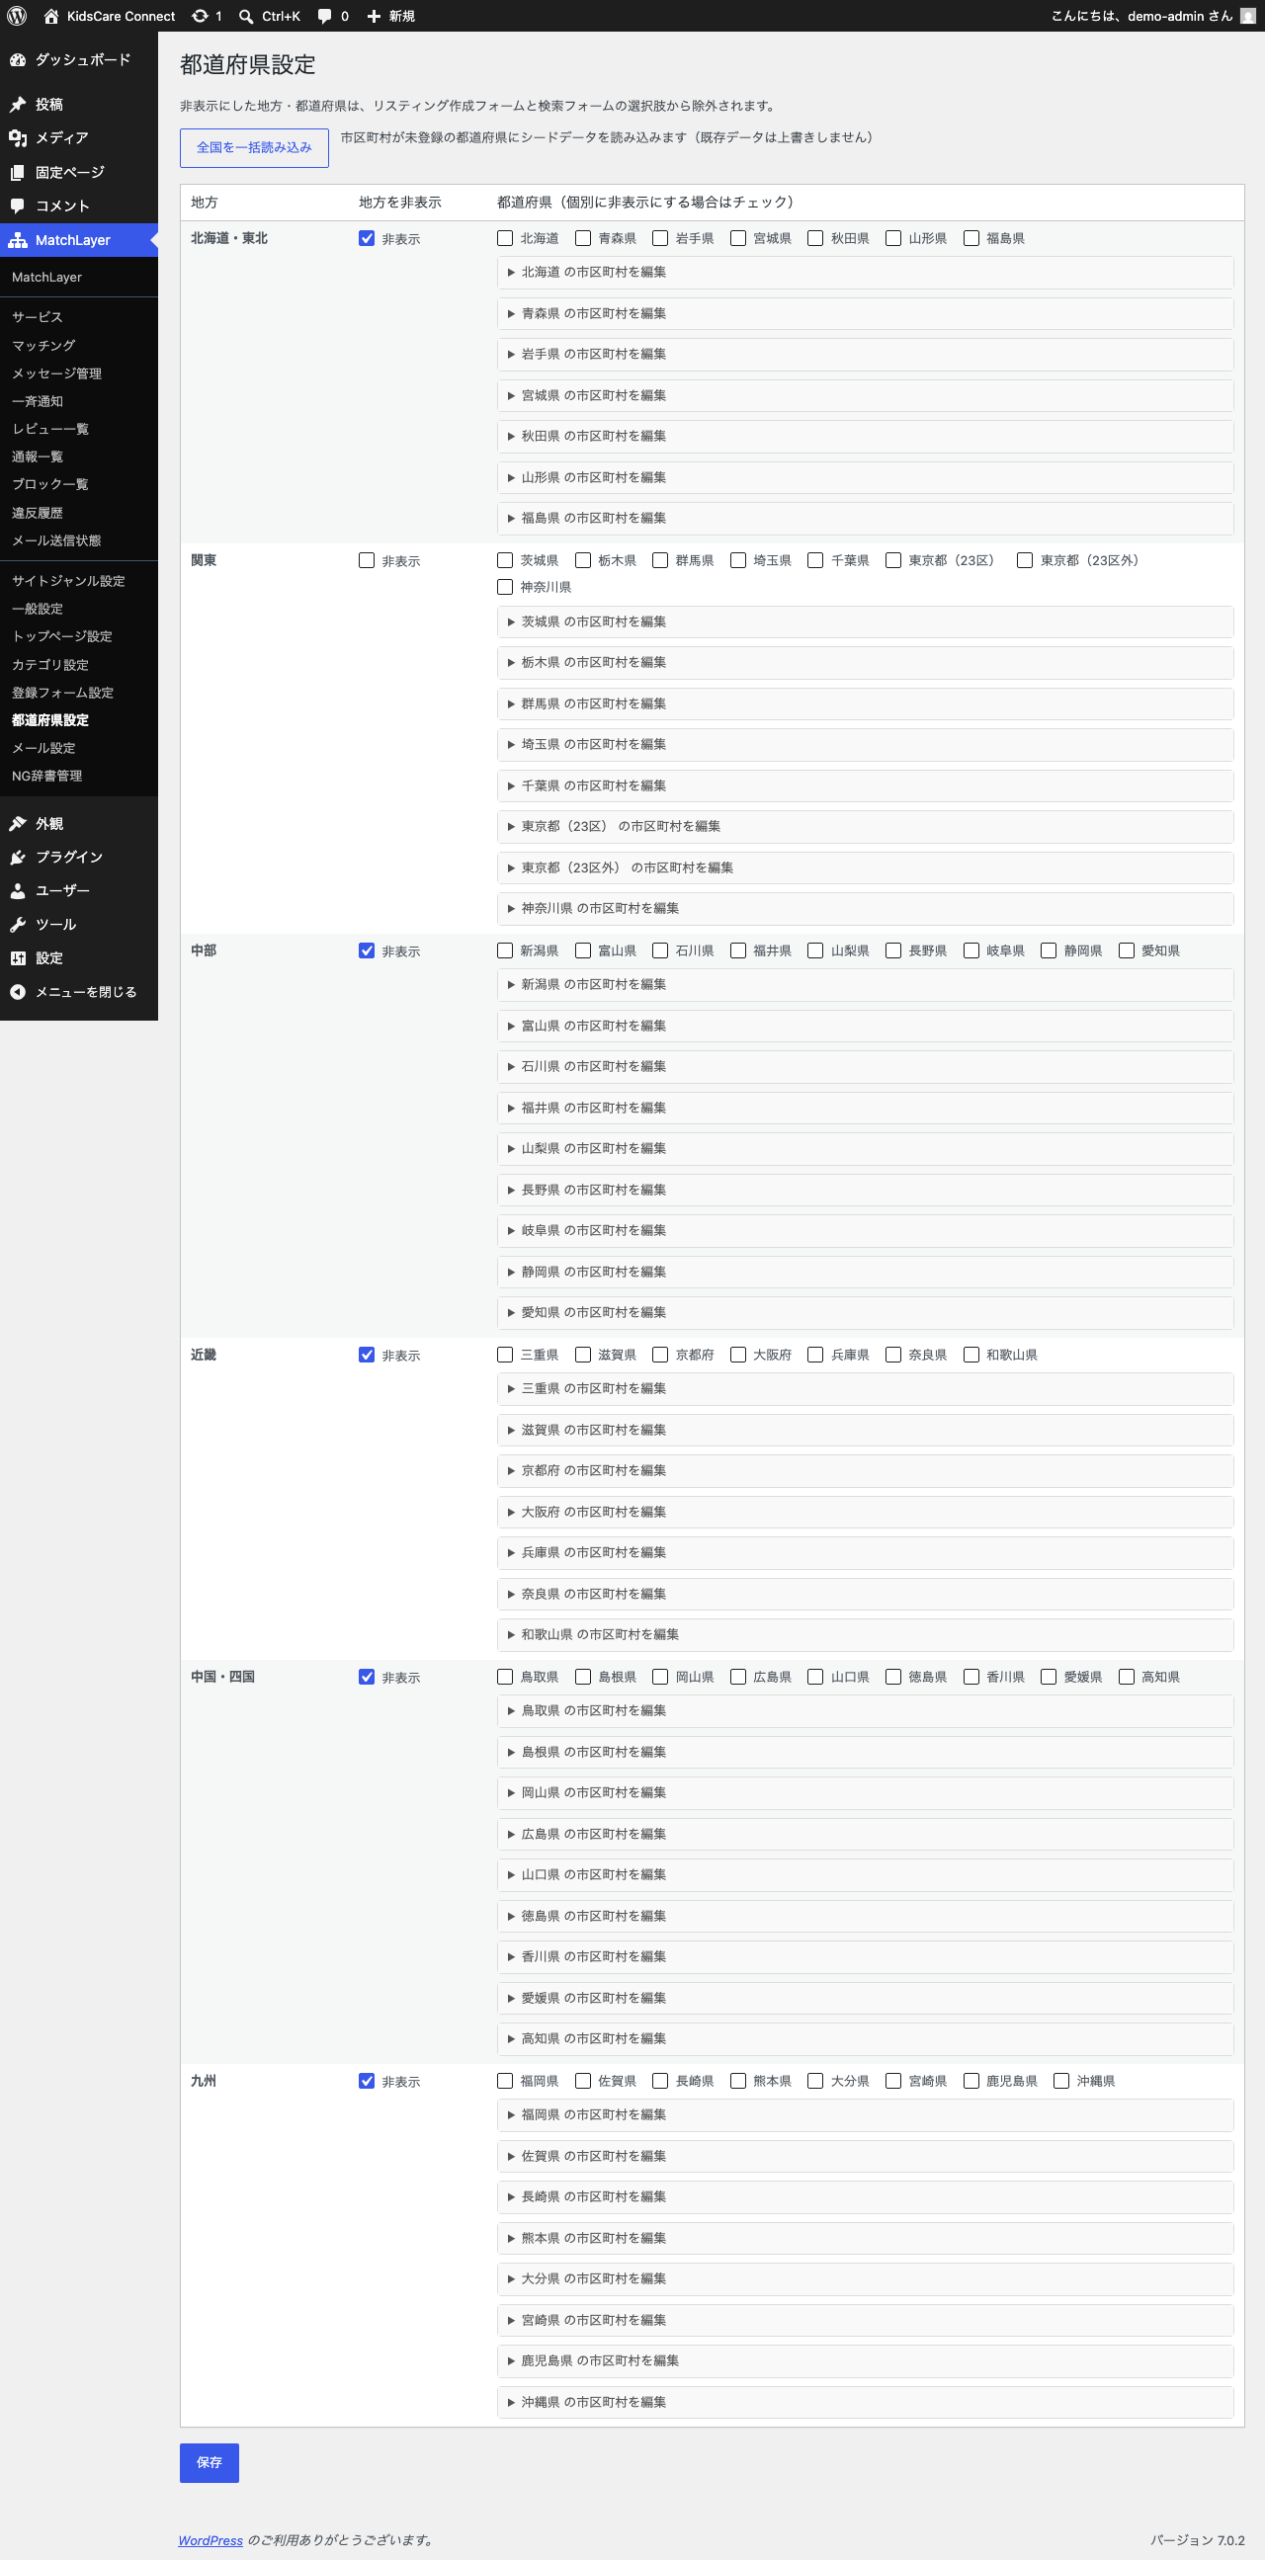Expand 東京都（23区外） の市区町村を編集
The image size is (1265, 2560).
coord(865,868)
